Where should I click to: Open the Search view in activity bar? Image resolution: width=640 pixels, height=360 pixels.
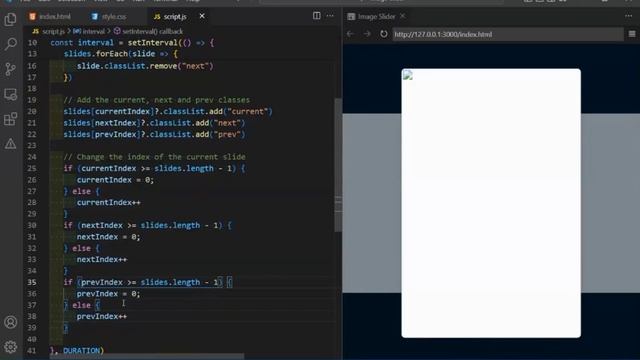tap(10, 44)
